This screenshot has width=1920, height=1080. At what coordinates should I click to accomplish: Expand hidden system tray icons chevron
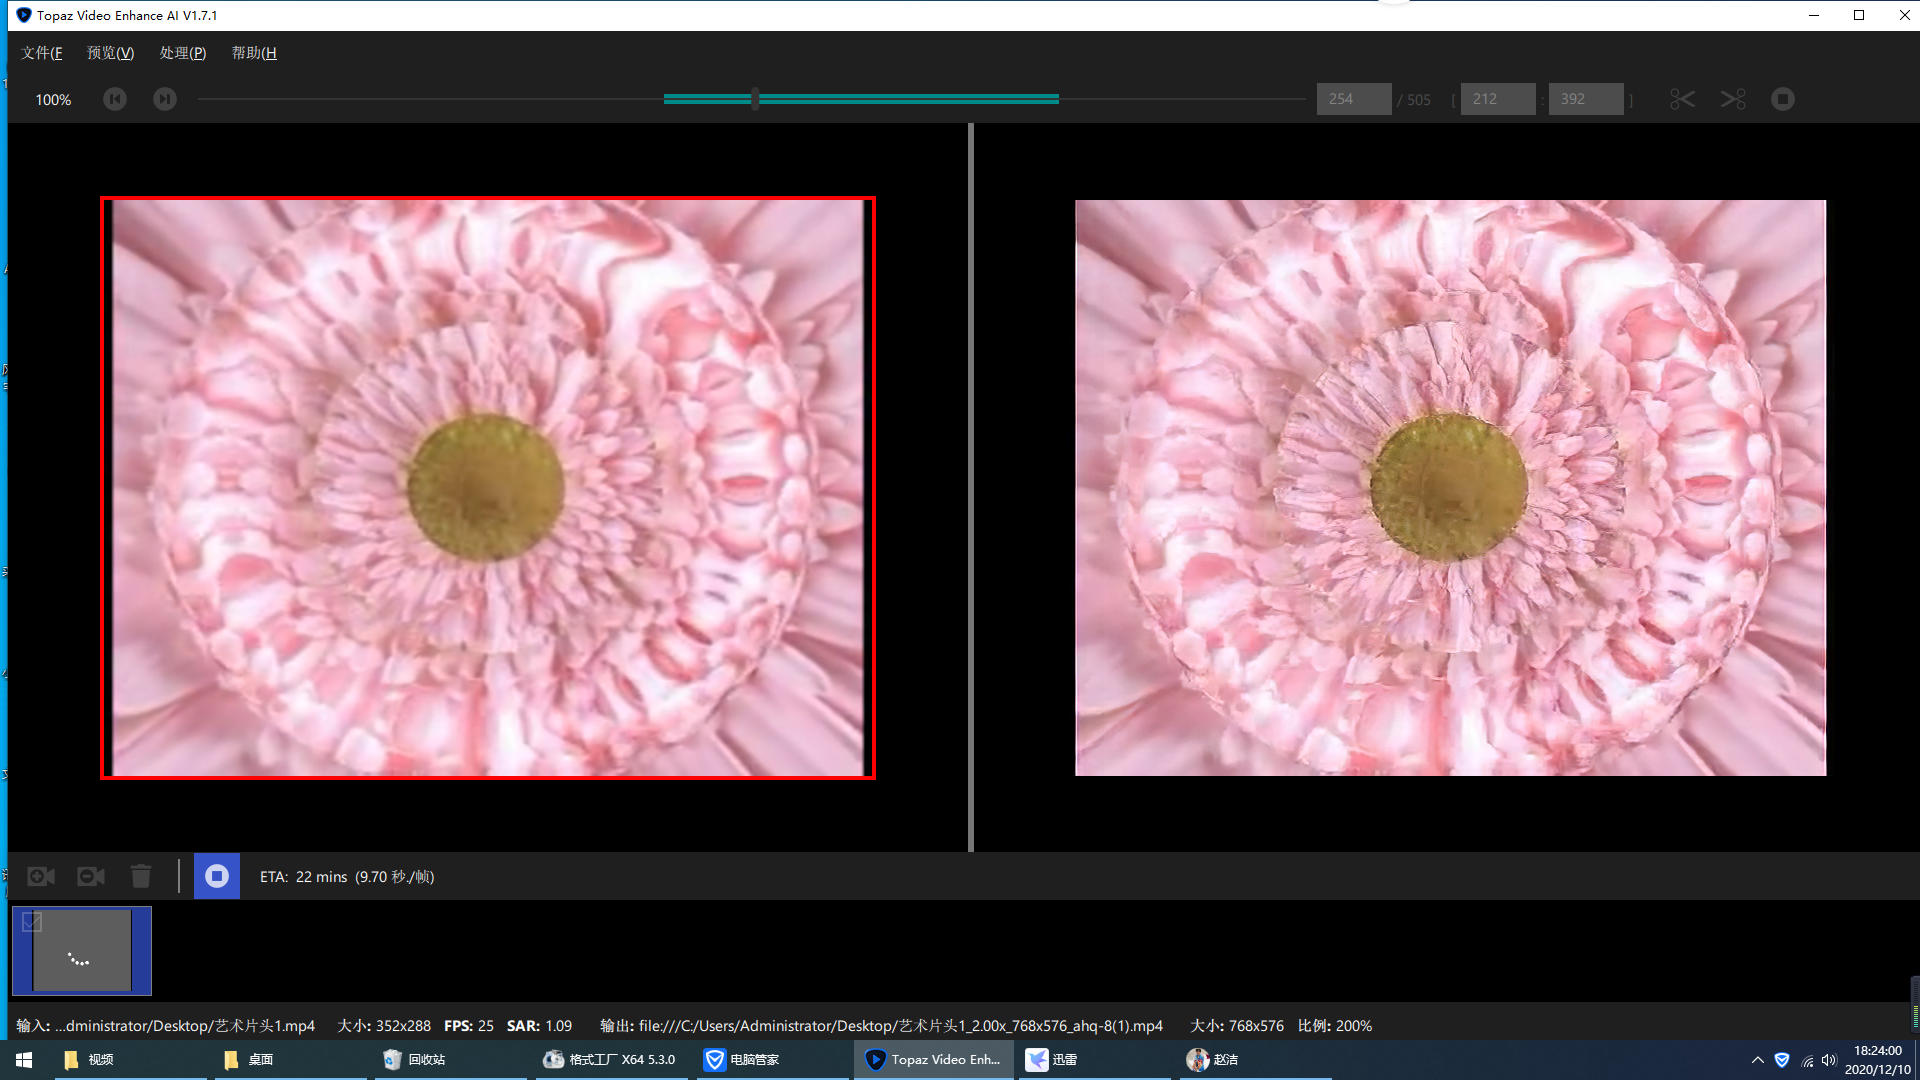coord(1757,1060)
